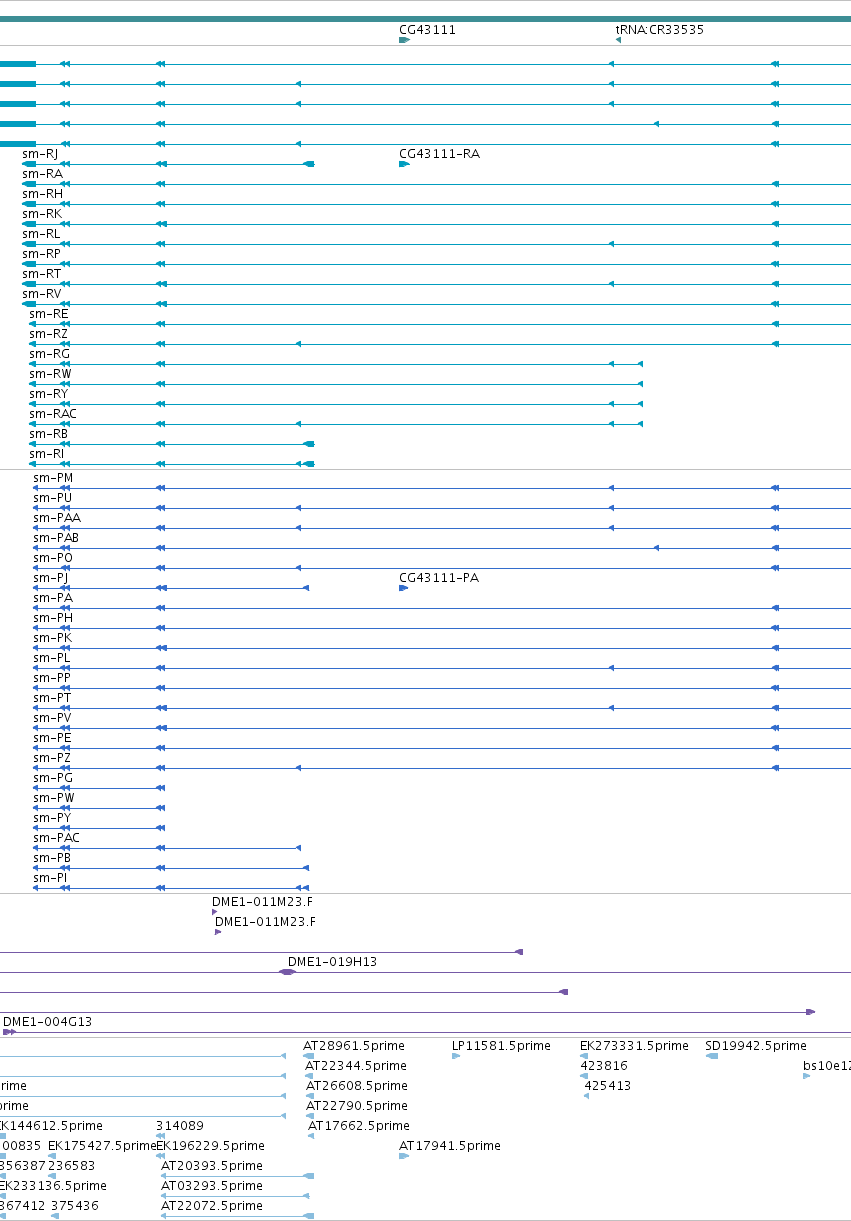Click the sm-PW protein label
Viewport: 851px width, 1221px height.
[x=54, y=798]
